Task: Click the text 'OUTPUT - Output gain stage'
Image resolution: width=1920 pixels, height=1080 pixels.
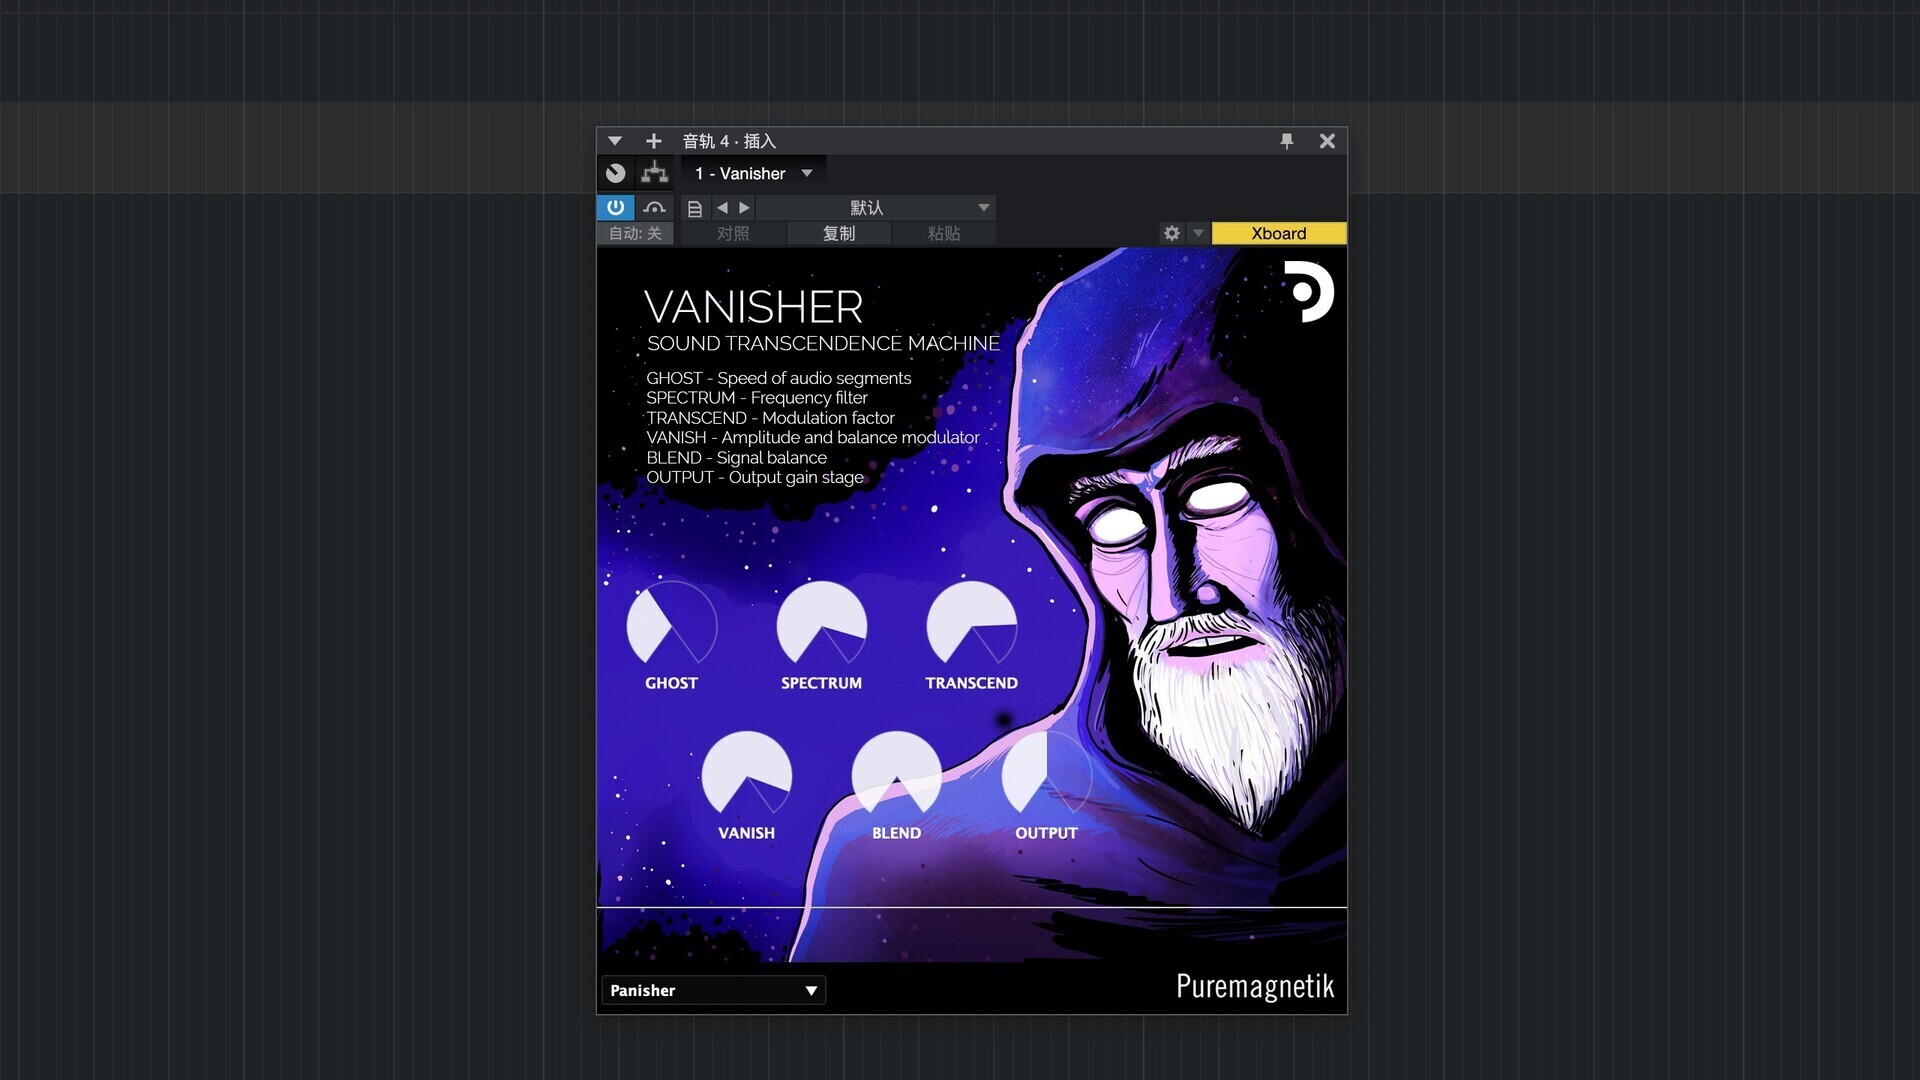Action: point(755,478)
